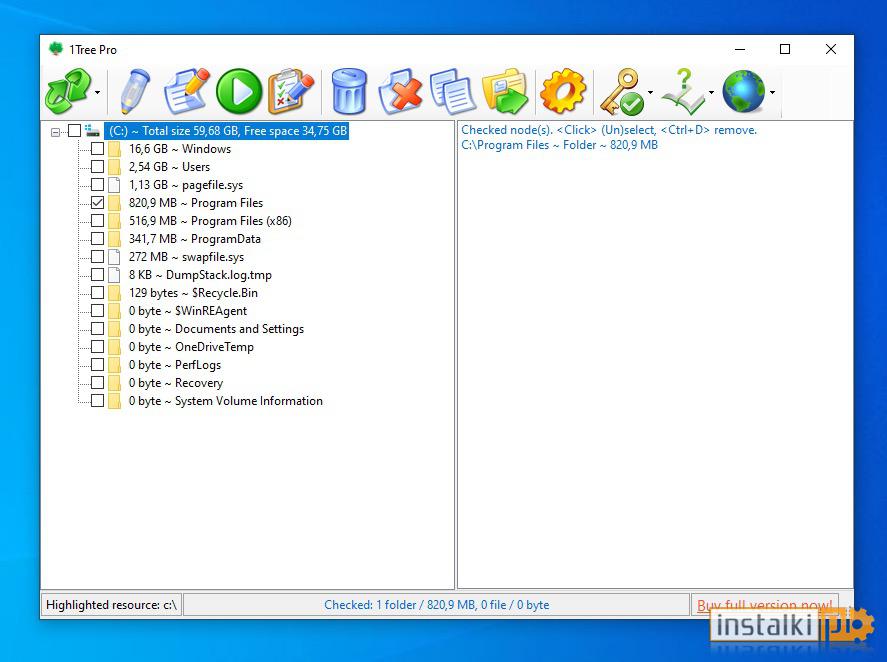Screen dimensions: 887x662
Task: Open dropdown arrow beside globe icon
Action: (x=772, y=92)
